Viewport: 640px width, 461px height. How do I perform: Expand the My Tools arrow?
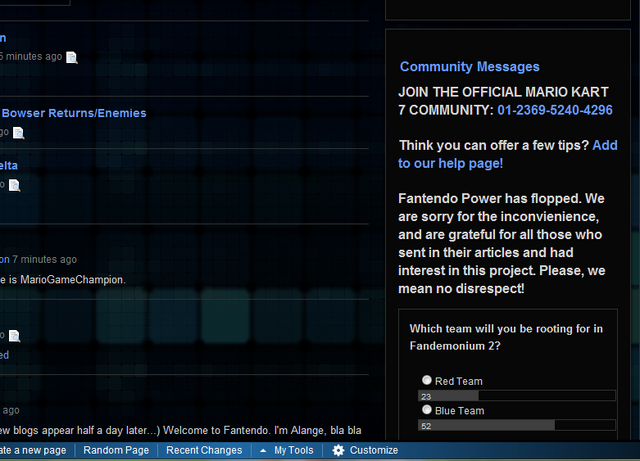point(263,450)
